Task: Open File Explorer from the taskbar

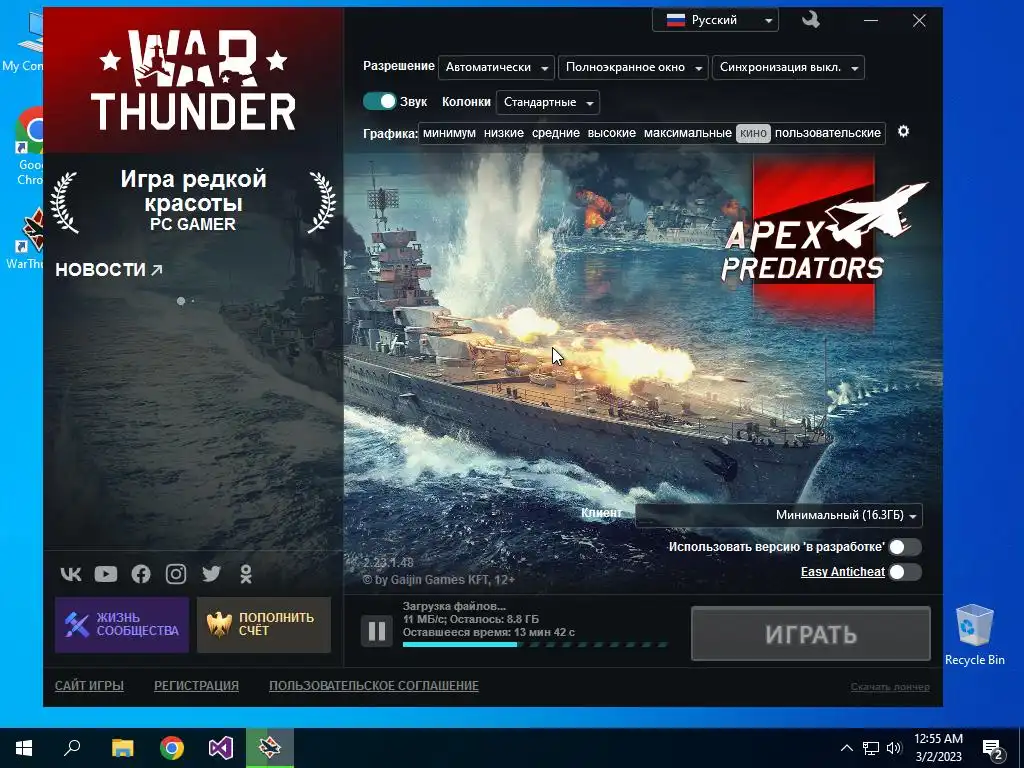Action: point(122,748)
